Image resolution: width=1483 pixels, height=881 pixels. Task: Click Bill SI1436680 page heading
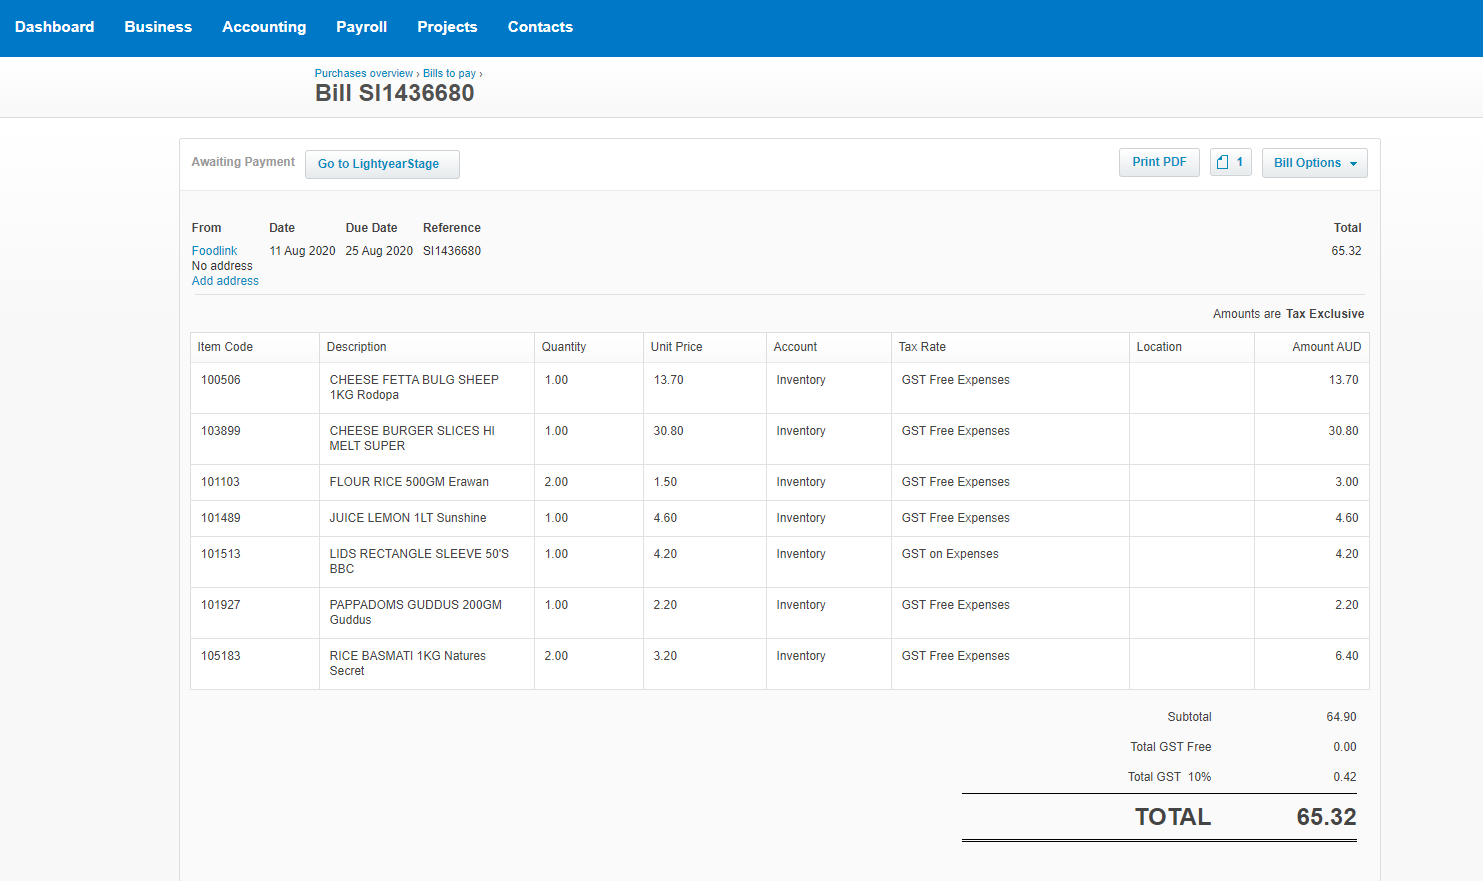pyautogui.click(x=395, y=93)
